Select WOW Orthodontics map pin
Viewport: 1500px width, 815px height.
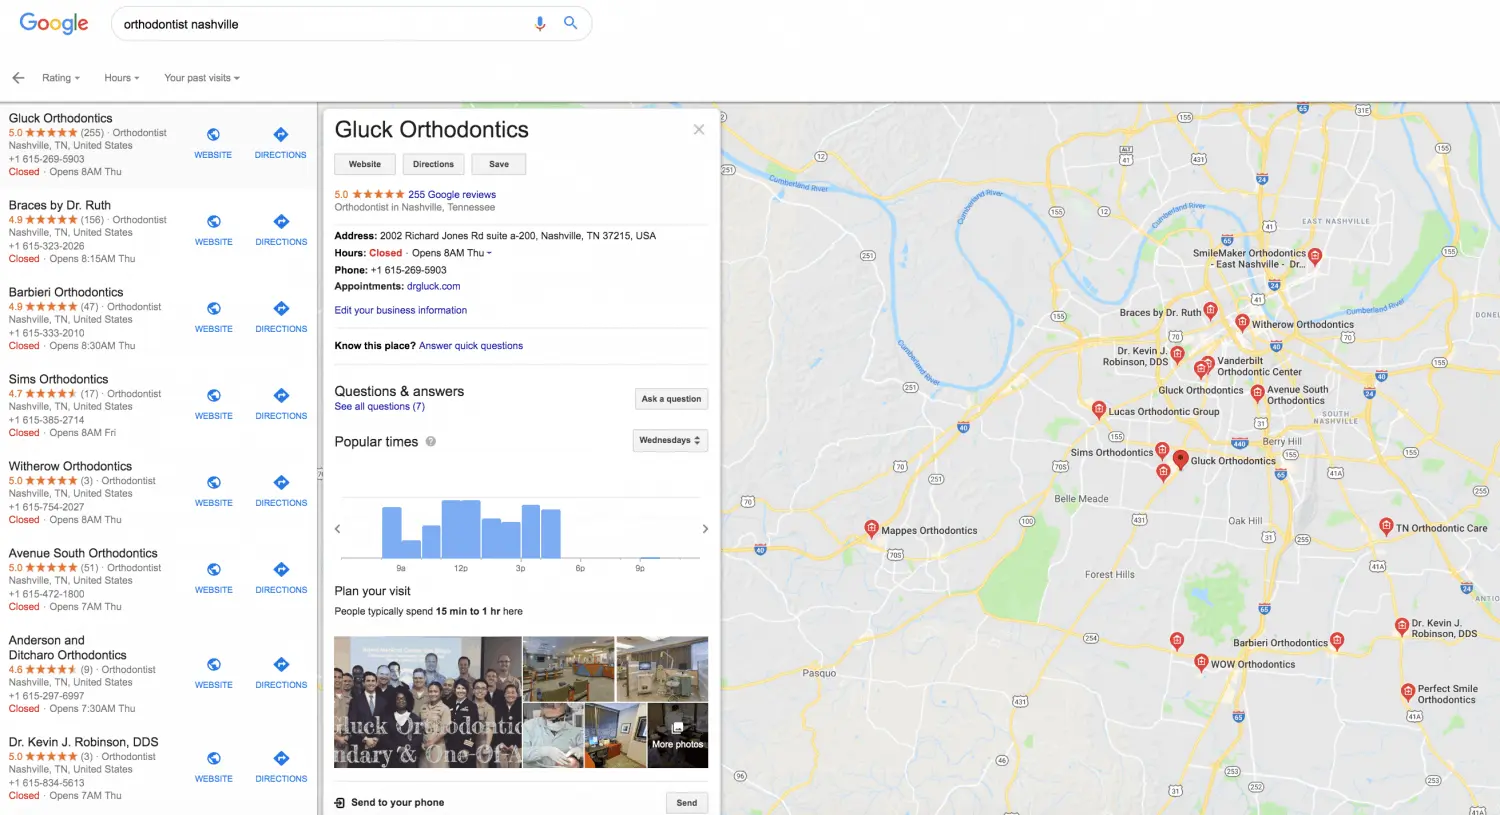click(x=1201, y=662)
